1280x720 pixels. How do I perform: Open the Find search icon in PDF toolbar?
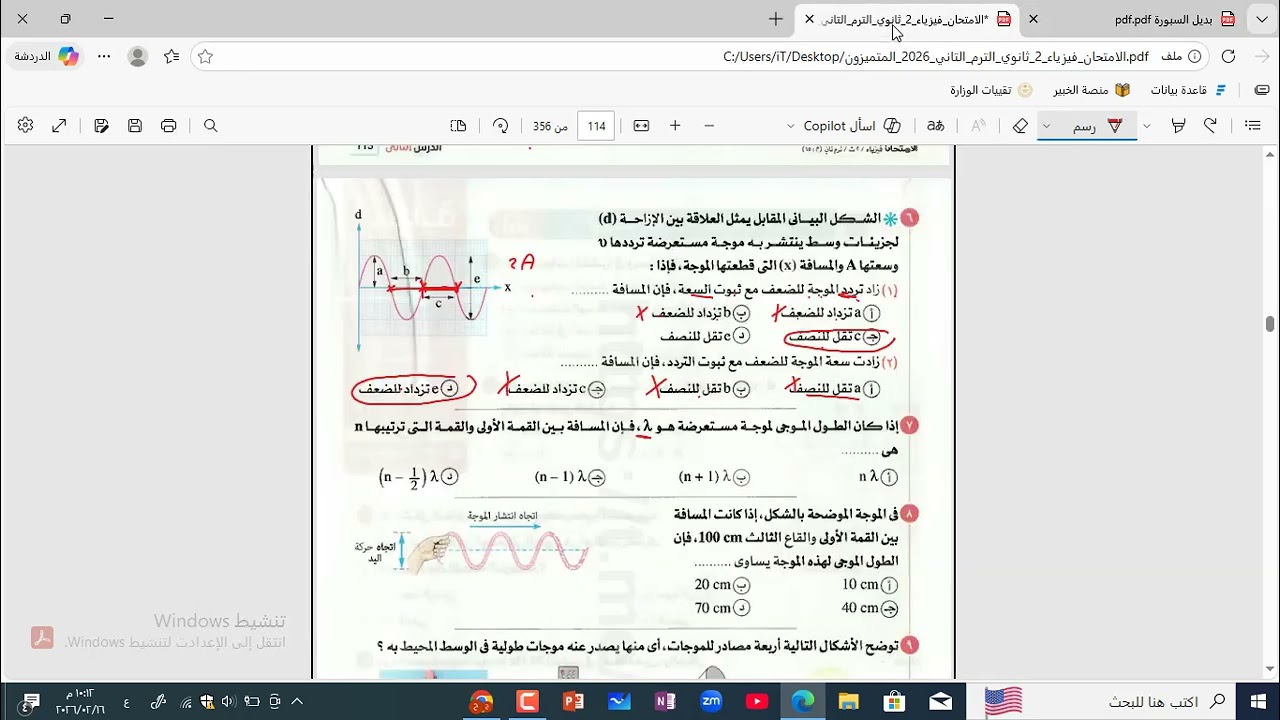211,126
